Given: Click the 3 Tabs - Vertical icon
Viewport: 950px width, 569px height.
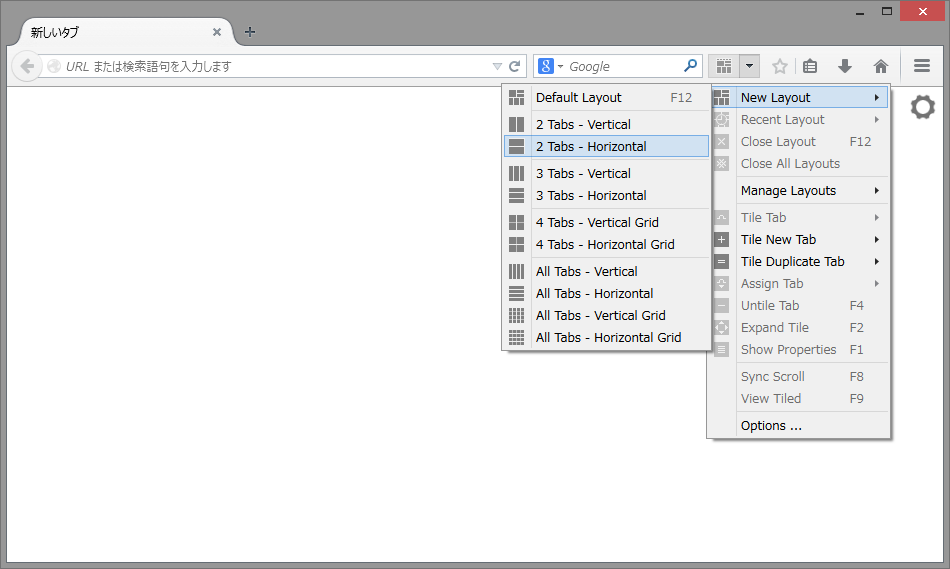Looking at the screenshot, I should [516, 173].
